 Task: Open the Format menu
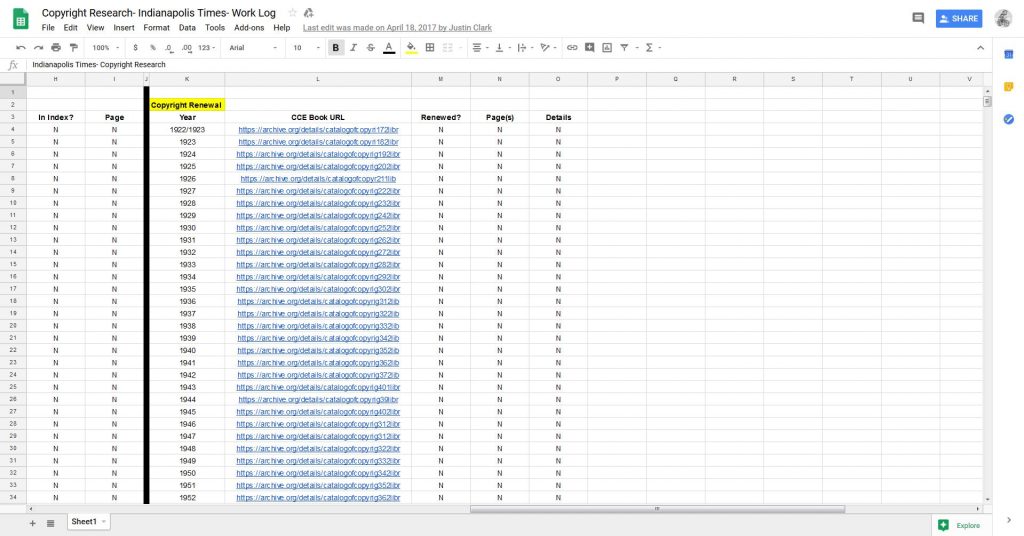point(157,27)
